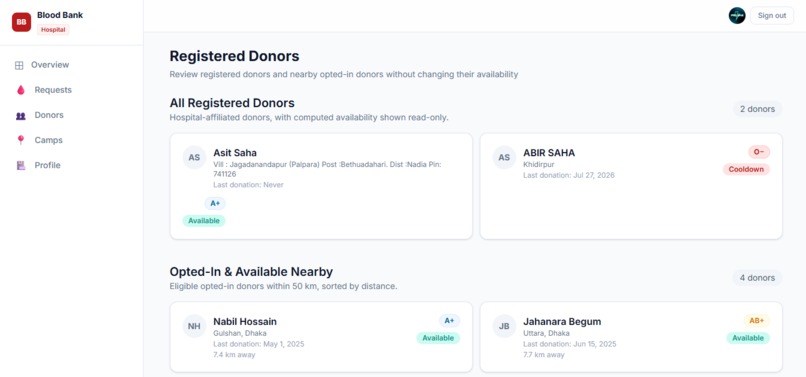Click the Nabil Hossain donor name
The image size is (806, 377).
[x=245, y=321]
